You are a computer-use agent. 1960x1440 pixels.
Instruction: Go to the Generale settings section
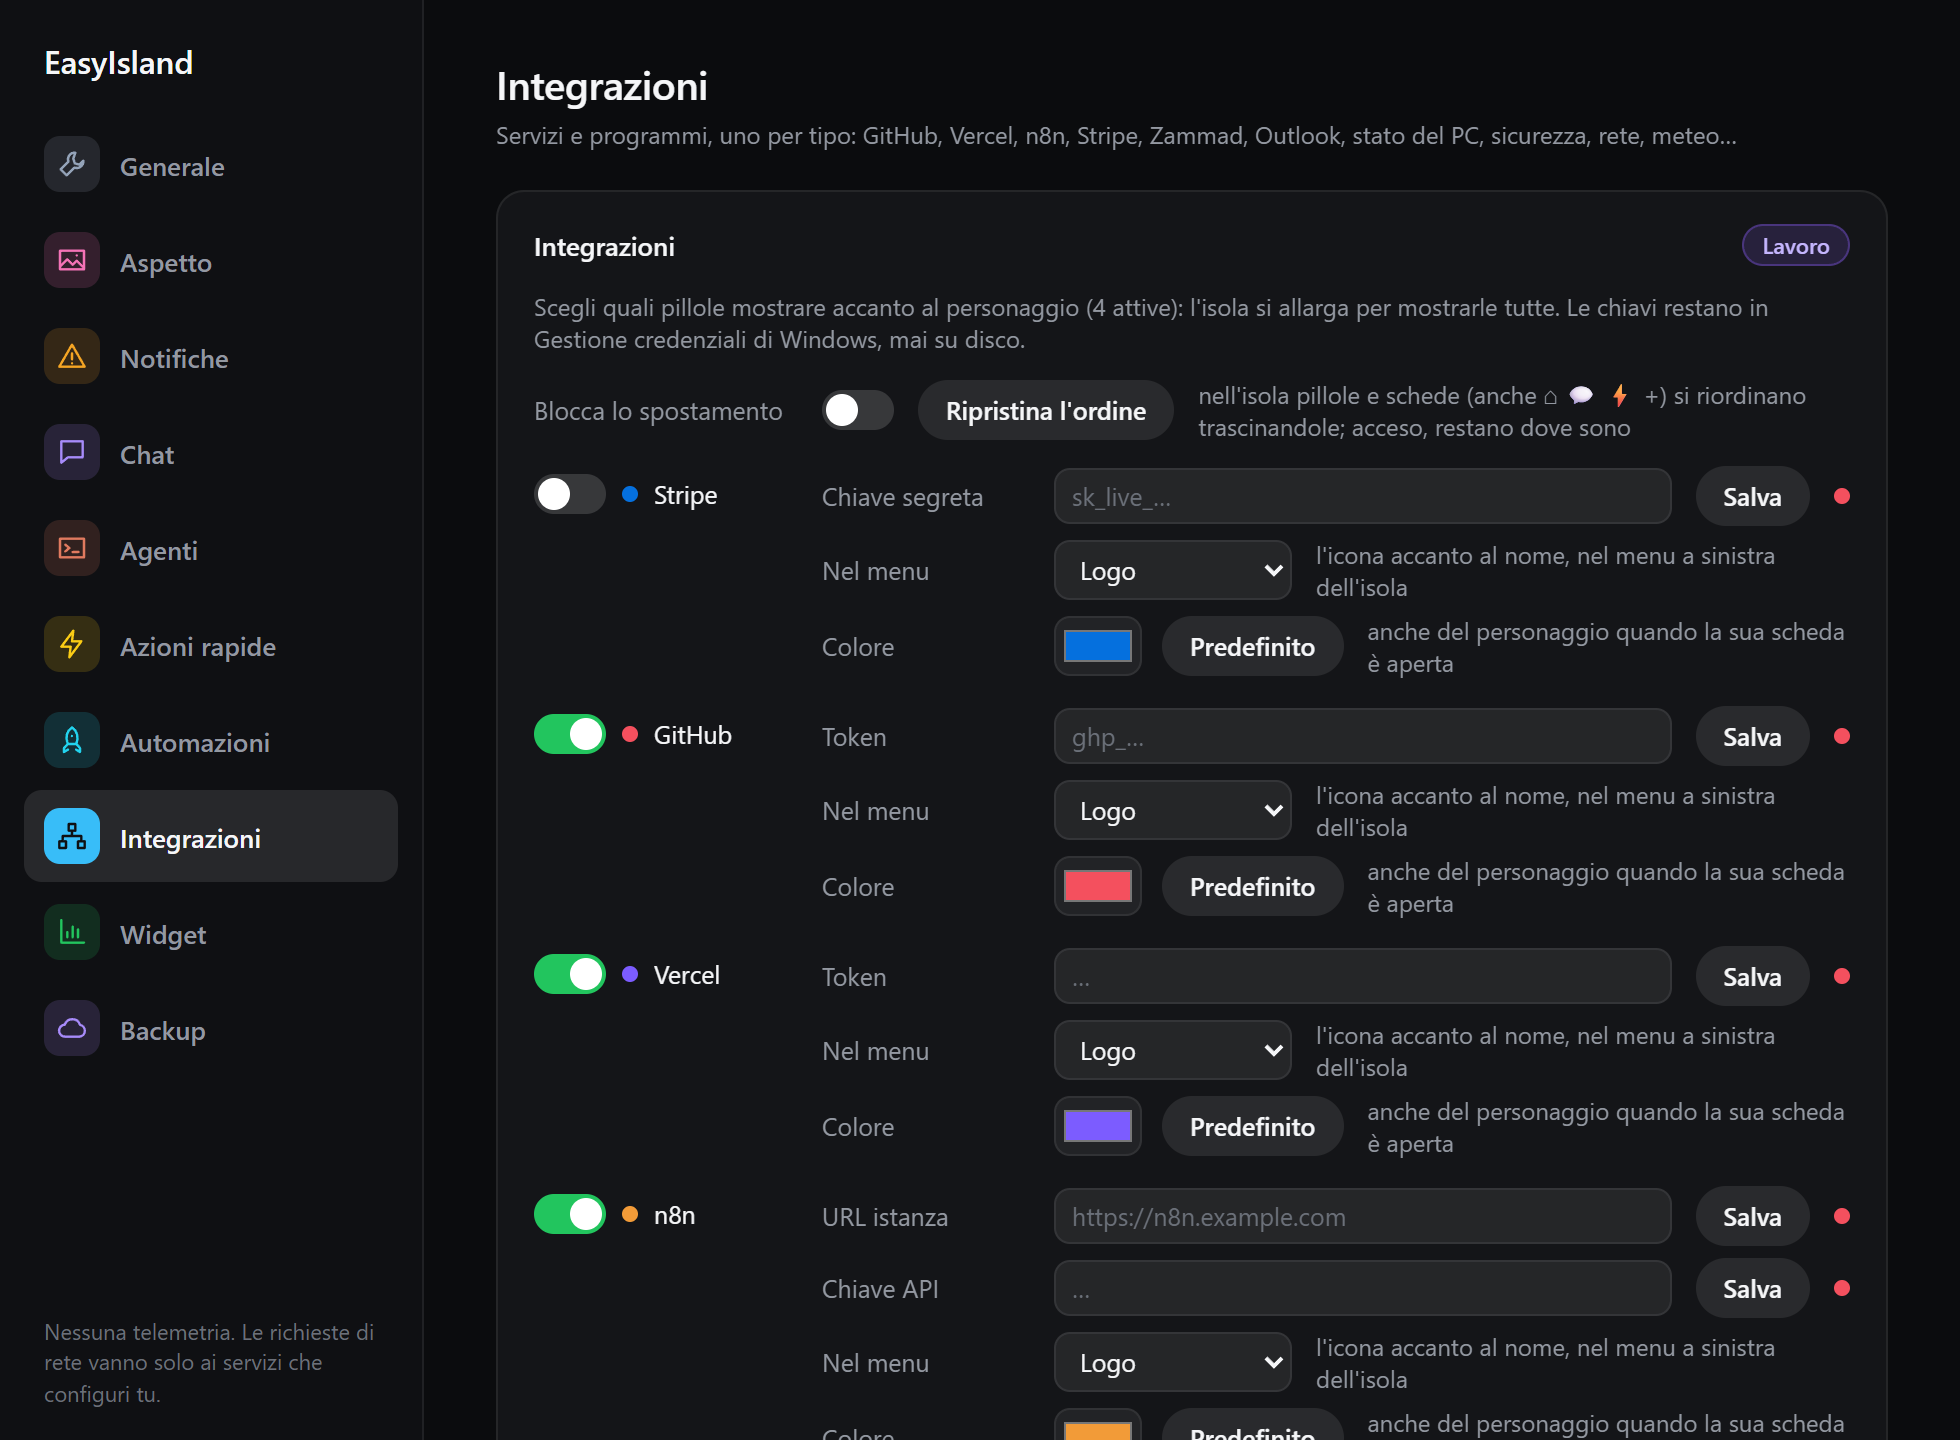pos(211,166)
